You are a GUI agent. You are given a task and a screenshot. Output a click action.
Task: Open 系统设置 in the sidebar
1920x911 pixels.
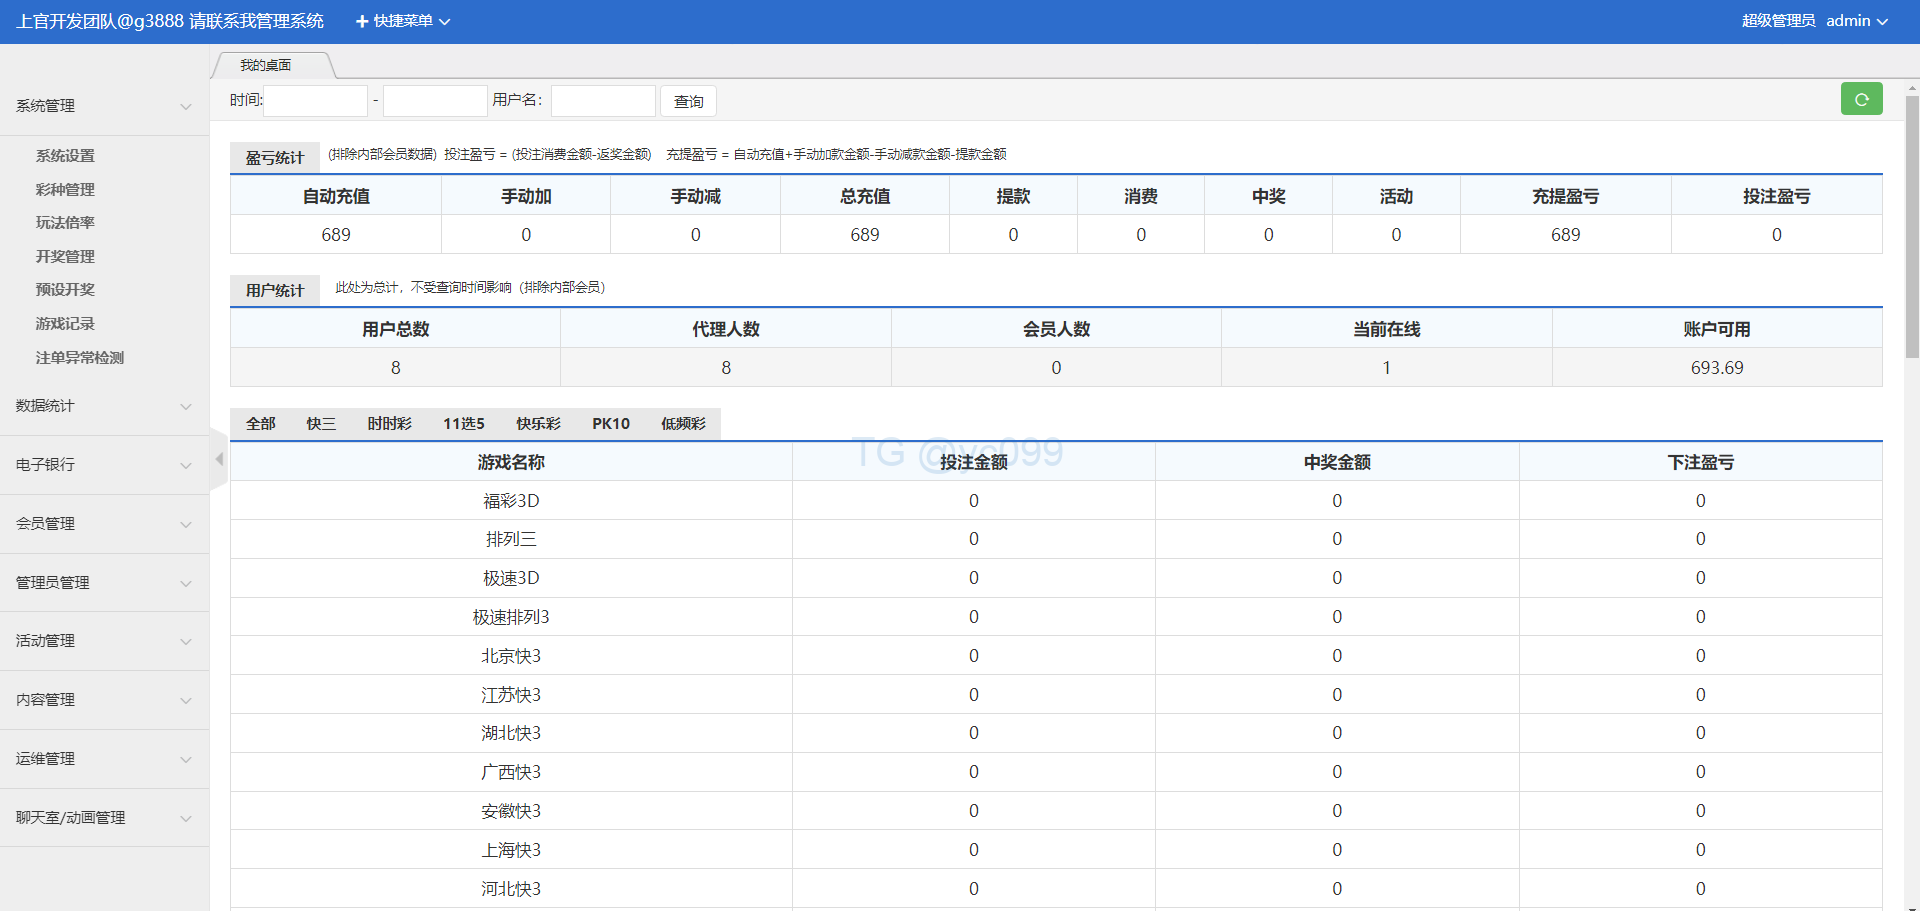pyautogui.click(x=65, y=156)
